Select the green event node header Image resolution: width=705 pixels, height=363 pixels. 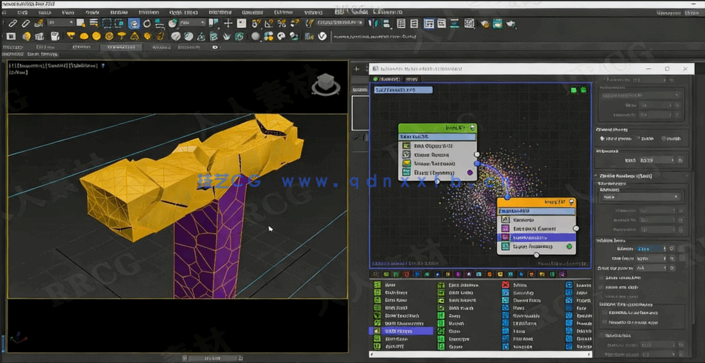tap(437, 128)
